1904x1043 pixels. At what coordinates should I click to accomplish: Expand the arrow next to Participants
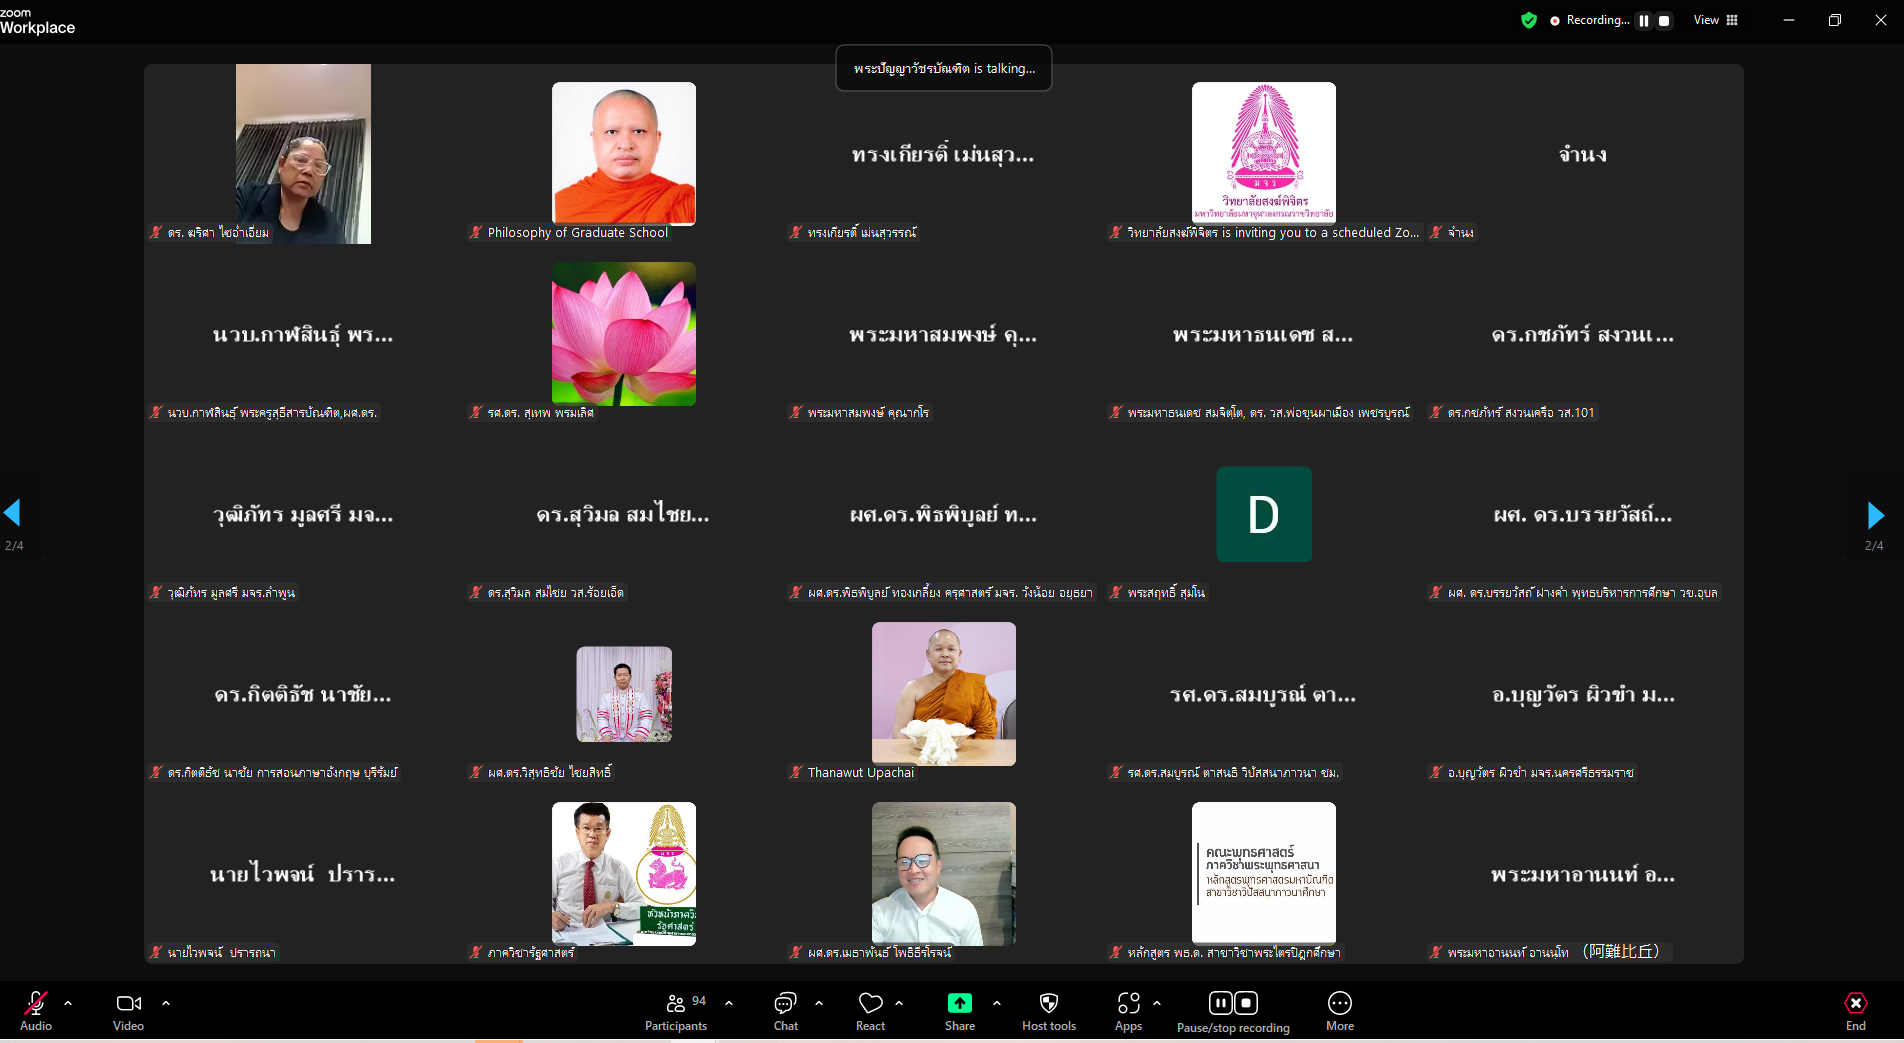click(729, 1002)
